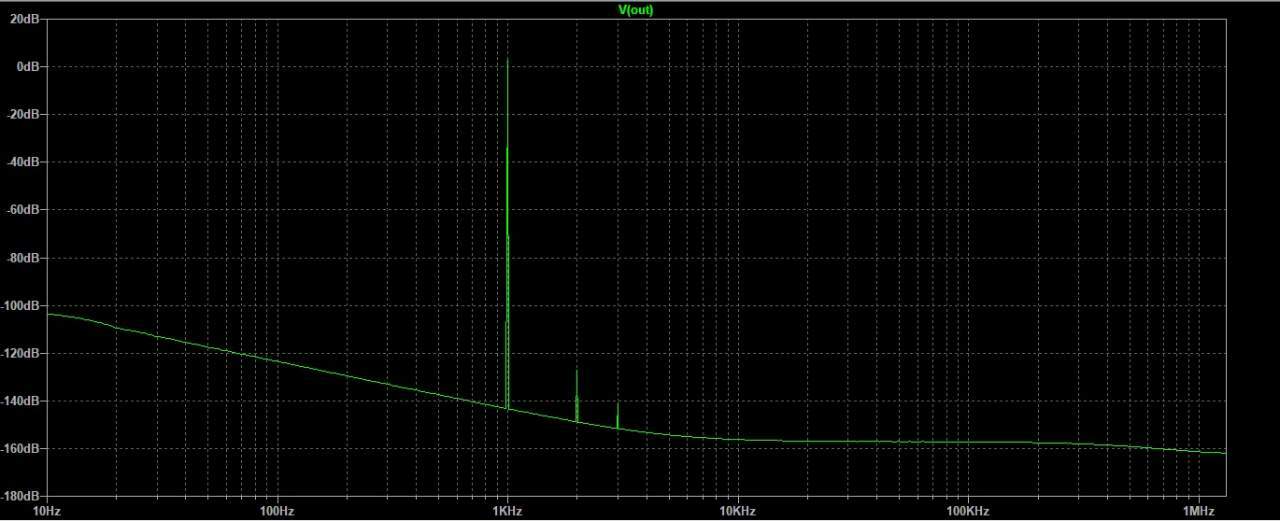1280x521 pixels.
Task: Click the 100Hz frequency axis label
Action: point(277,512)
